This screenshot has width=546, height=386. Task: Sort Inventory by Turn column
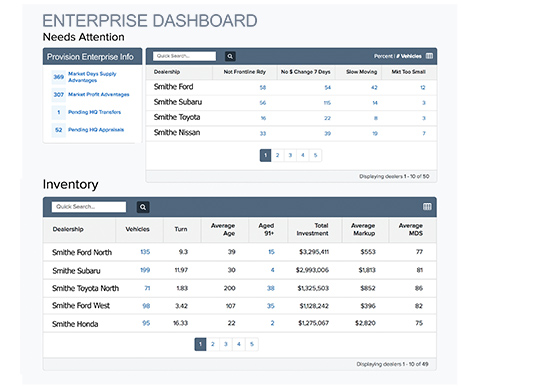[x=181, y=229]
